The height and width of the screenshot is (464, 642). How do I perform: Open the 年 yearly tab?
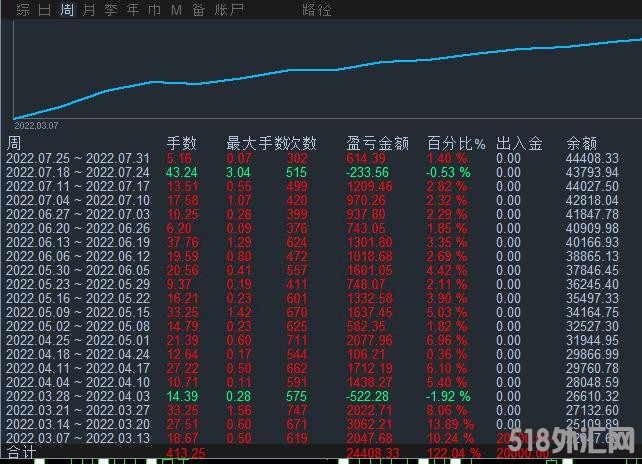133,9
